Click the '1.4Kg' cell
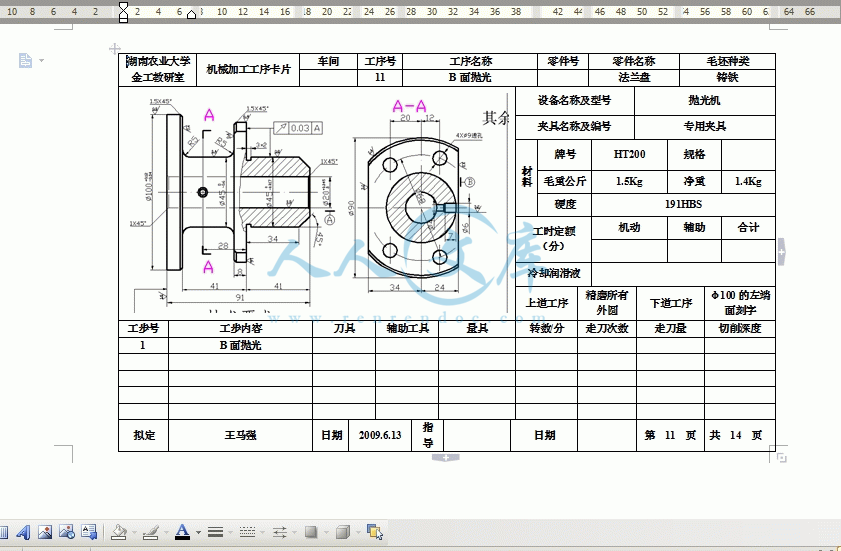 (748, 182)
